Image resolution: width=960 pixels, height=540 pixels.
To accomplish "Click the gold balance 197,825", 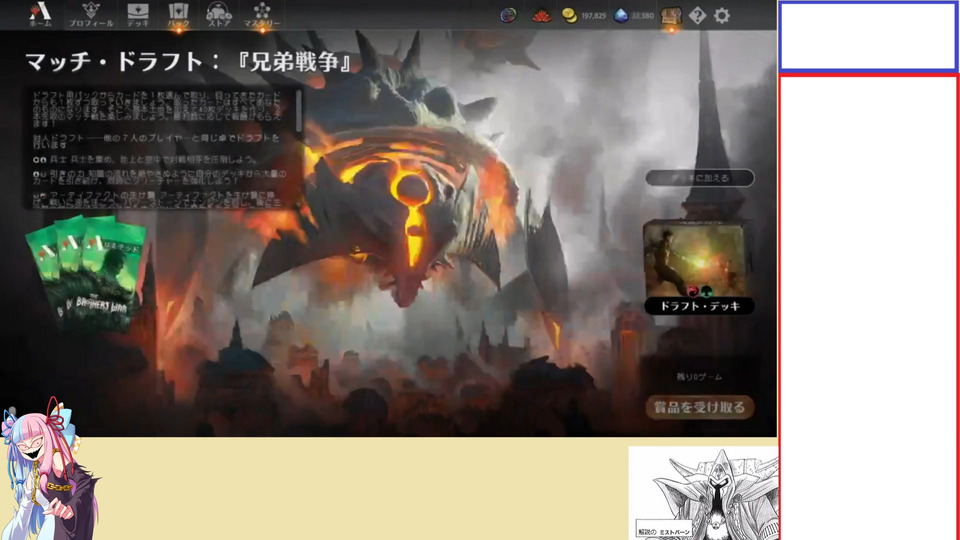I will 593,16.
